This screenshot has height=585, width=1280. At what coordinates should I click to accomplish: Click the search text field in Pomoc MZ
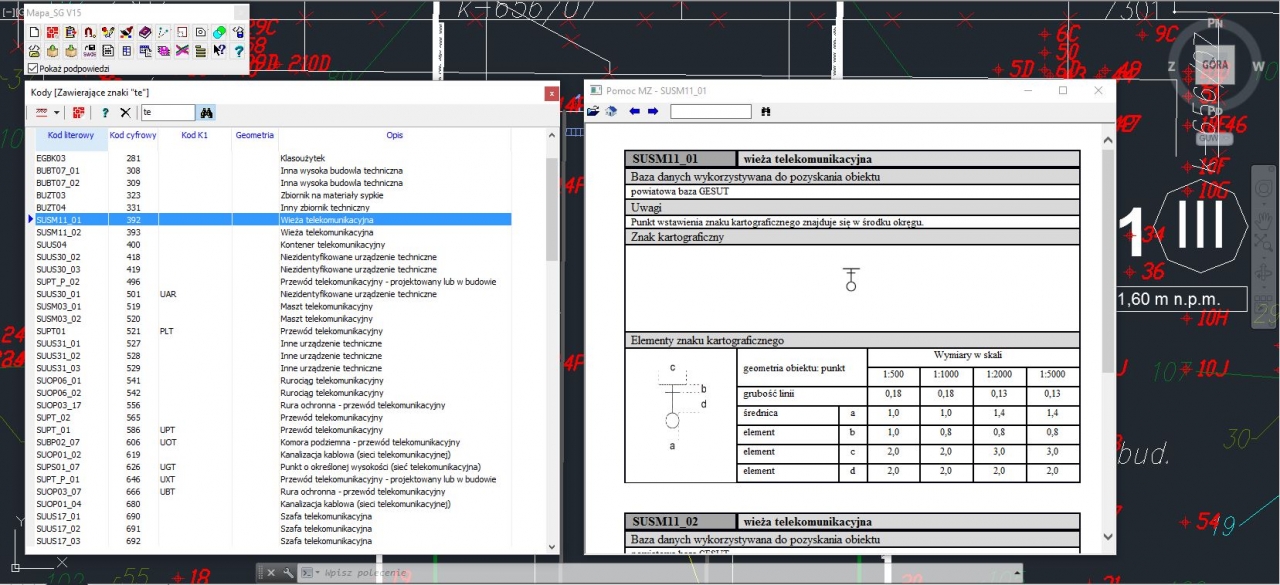[710, 112]
